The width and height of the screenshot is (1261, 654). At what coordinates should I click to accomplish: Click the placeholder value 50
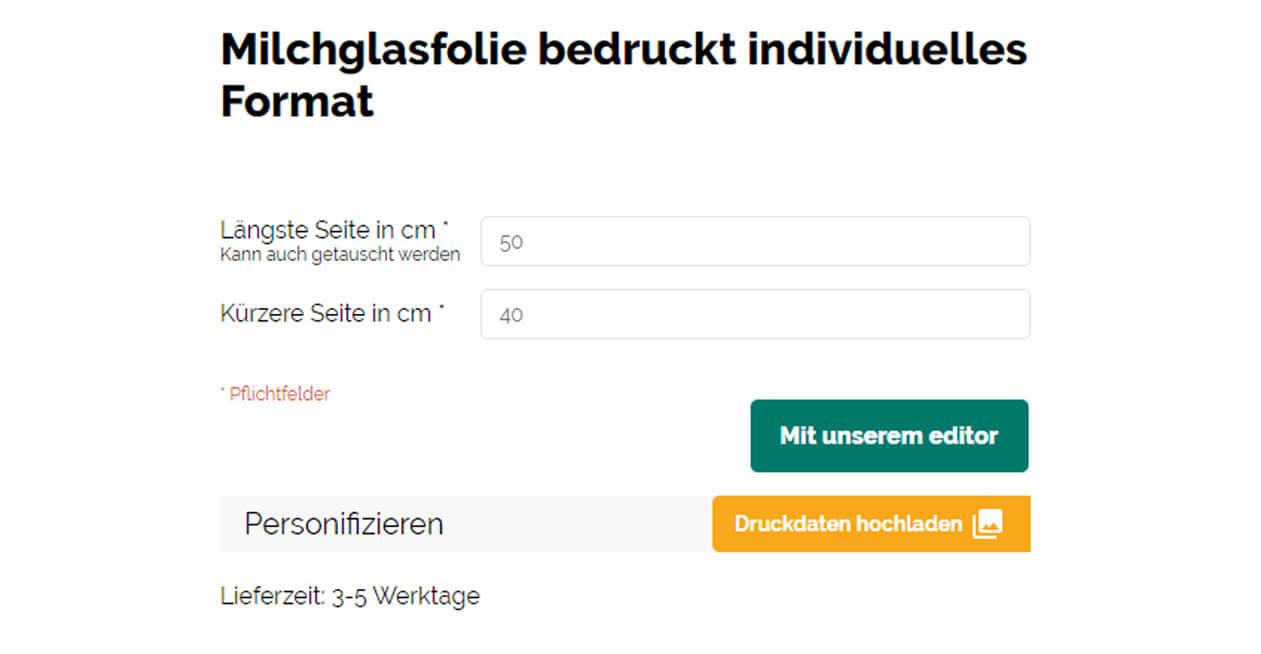point(511,242)
